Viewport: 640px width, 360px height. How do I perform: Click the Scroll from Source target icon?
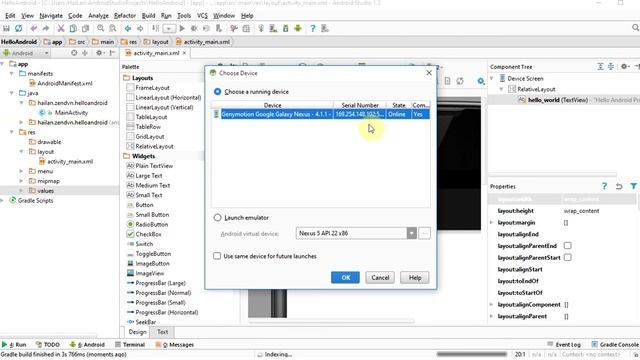point(74,53)
